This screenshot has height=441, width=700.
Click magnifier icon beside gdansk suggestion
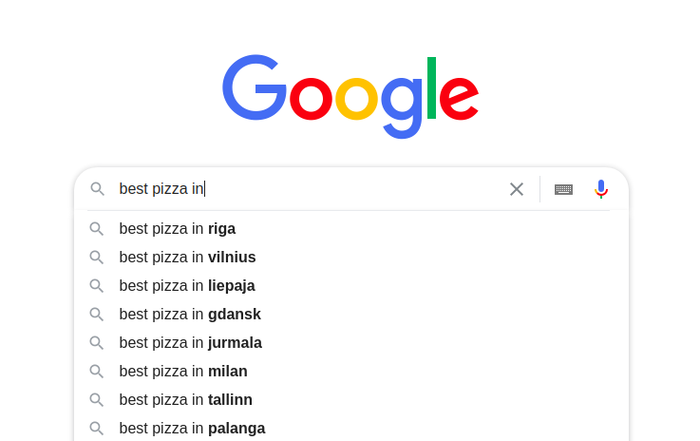[x=96, y=314]
